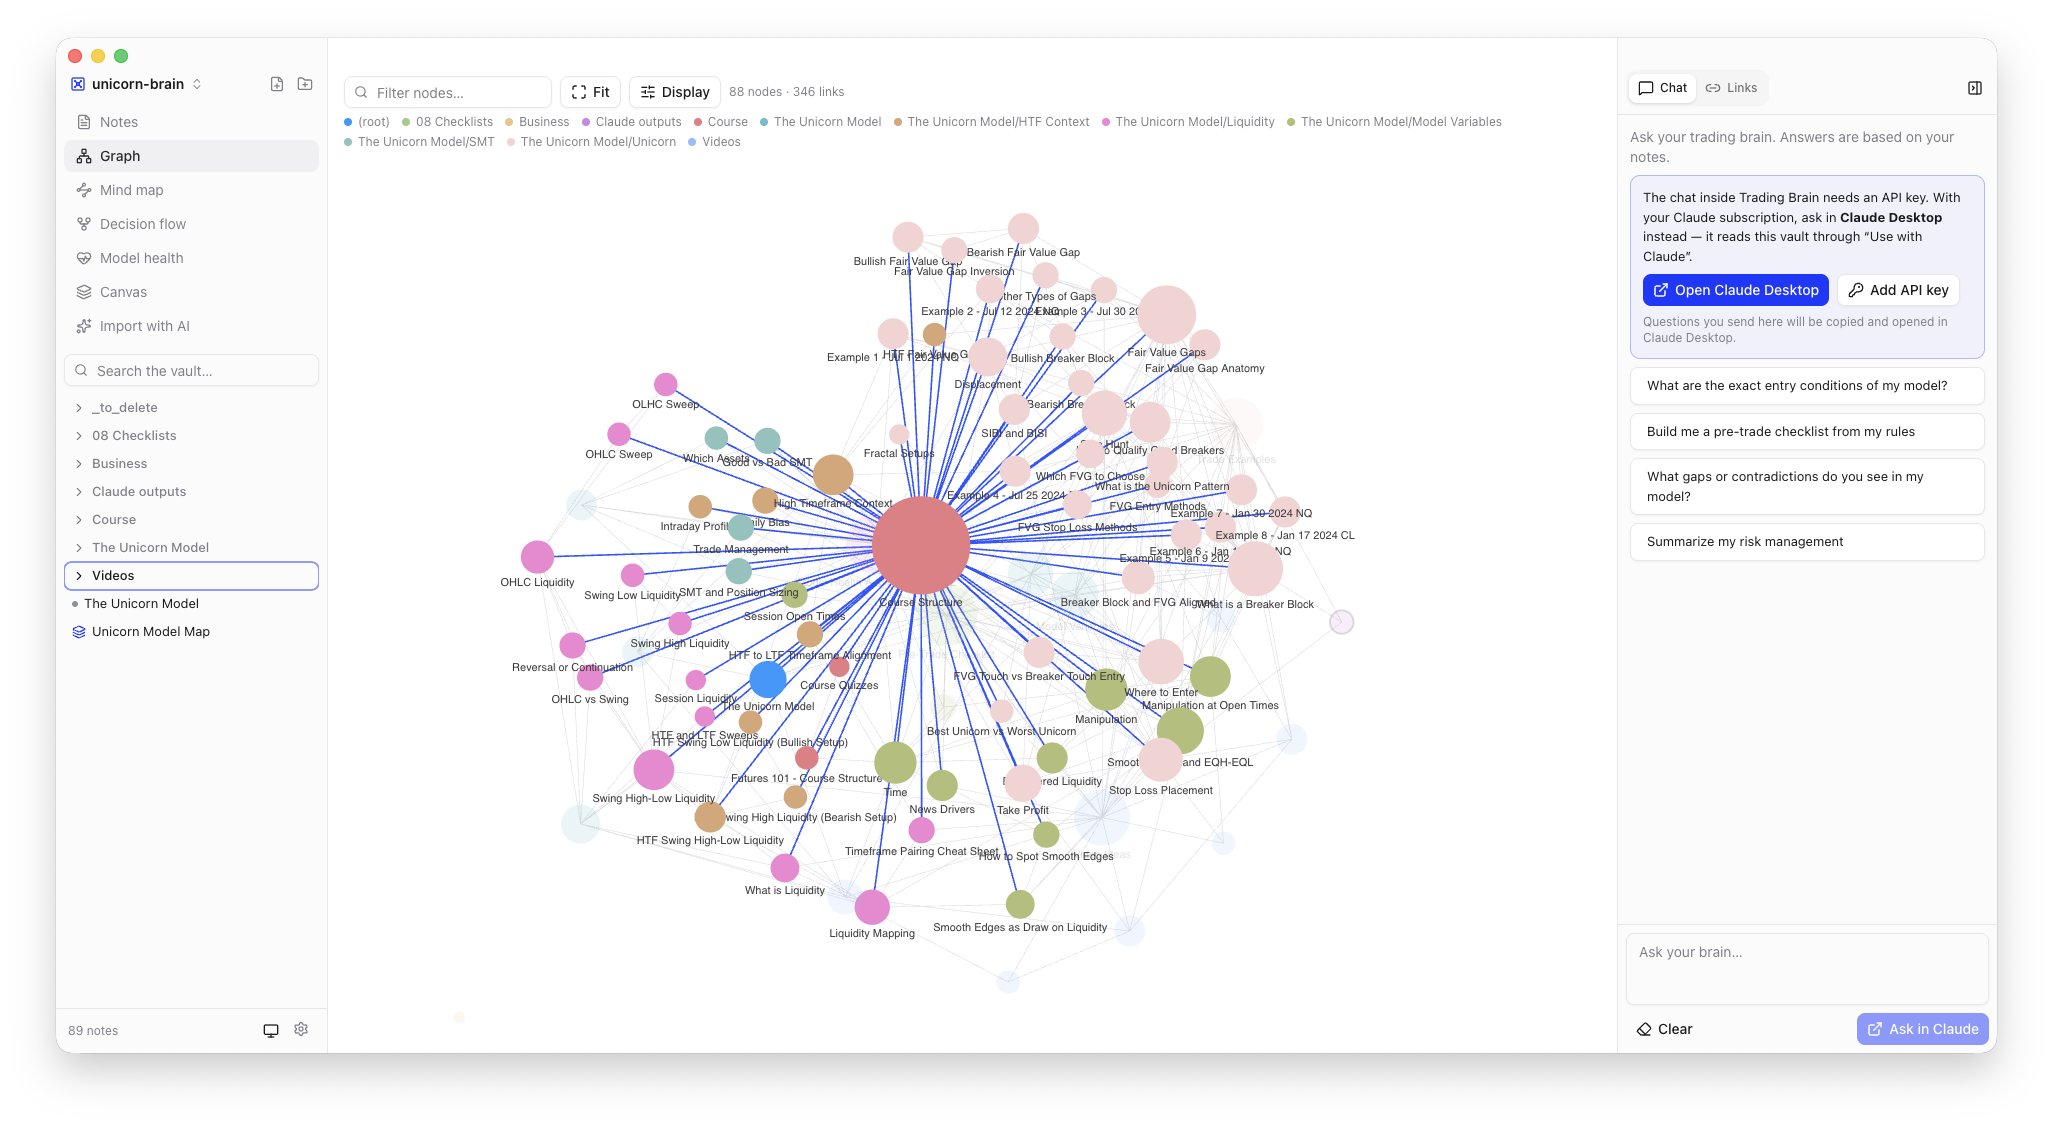This screenshot has width=2053, height=1127.
Task: Expand the Videos folder
Action: pos(191,576)
